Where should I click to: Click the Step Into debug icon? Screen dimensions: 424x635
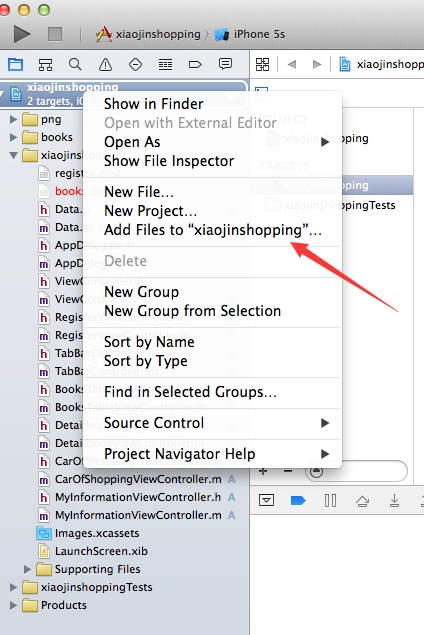tap(394, 501)
